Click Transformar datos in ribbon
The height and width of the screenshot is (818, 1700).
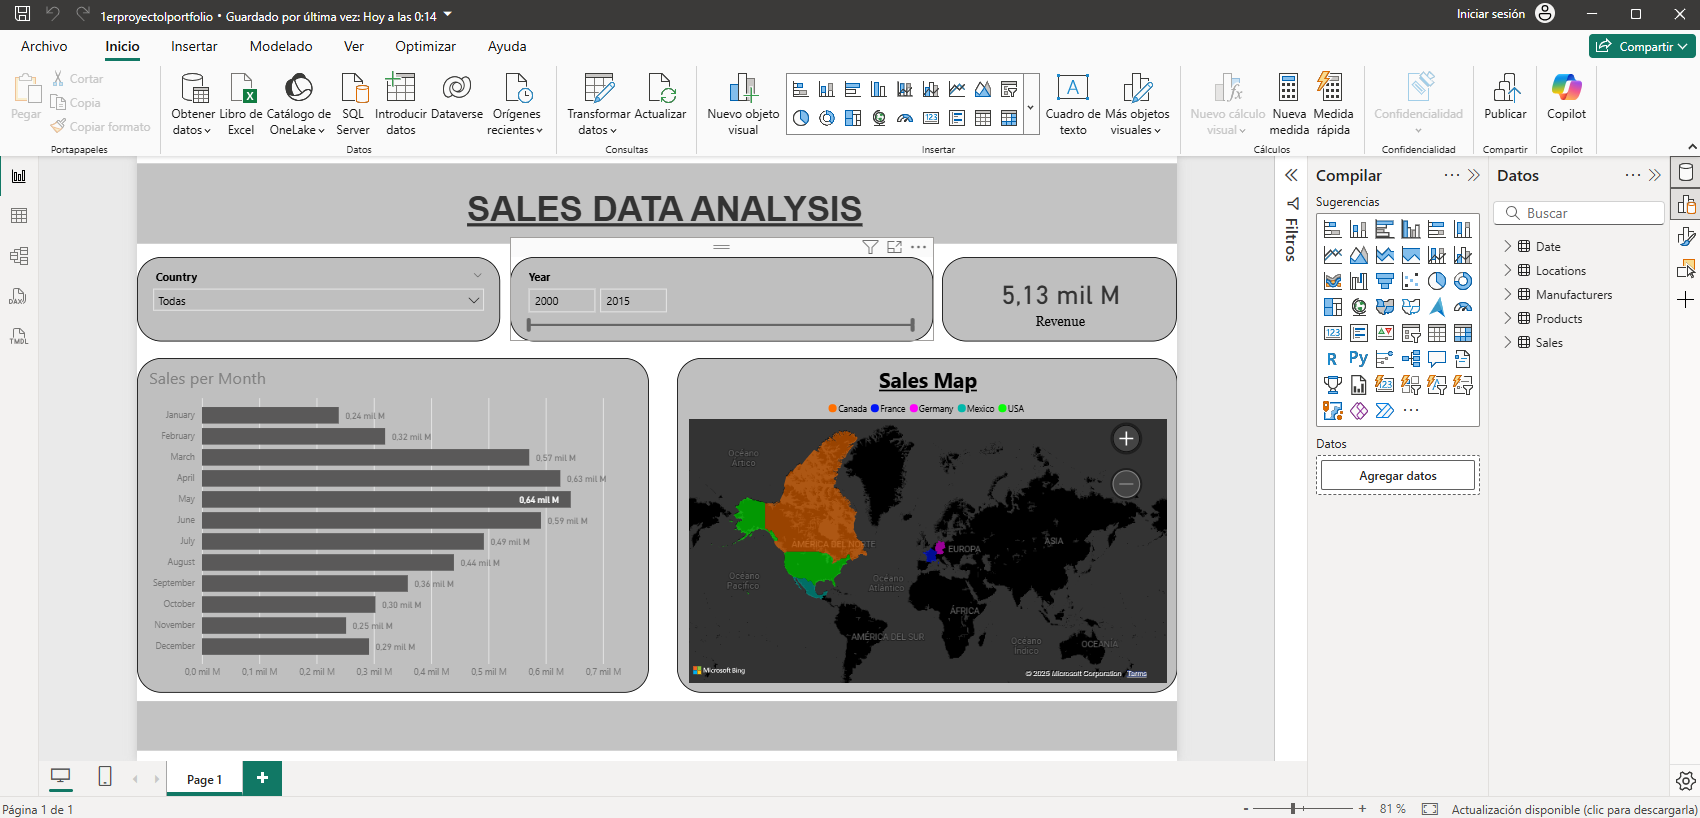(x=599, y=103)
